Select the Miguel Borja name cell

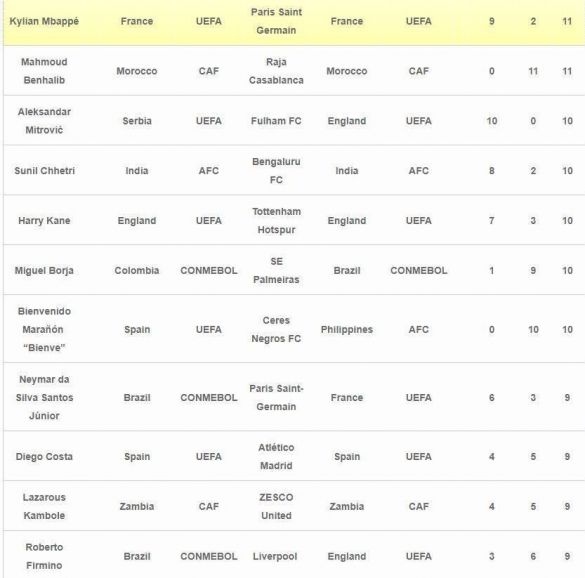pyautogui.click(x=44, y=271)
